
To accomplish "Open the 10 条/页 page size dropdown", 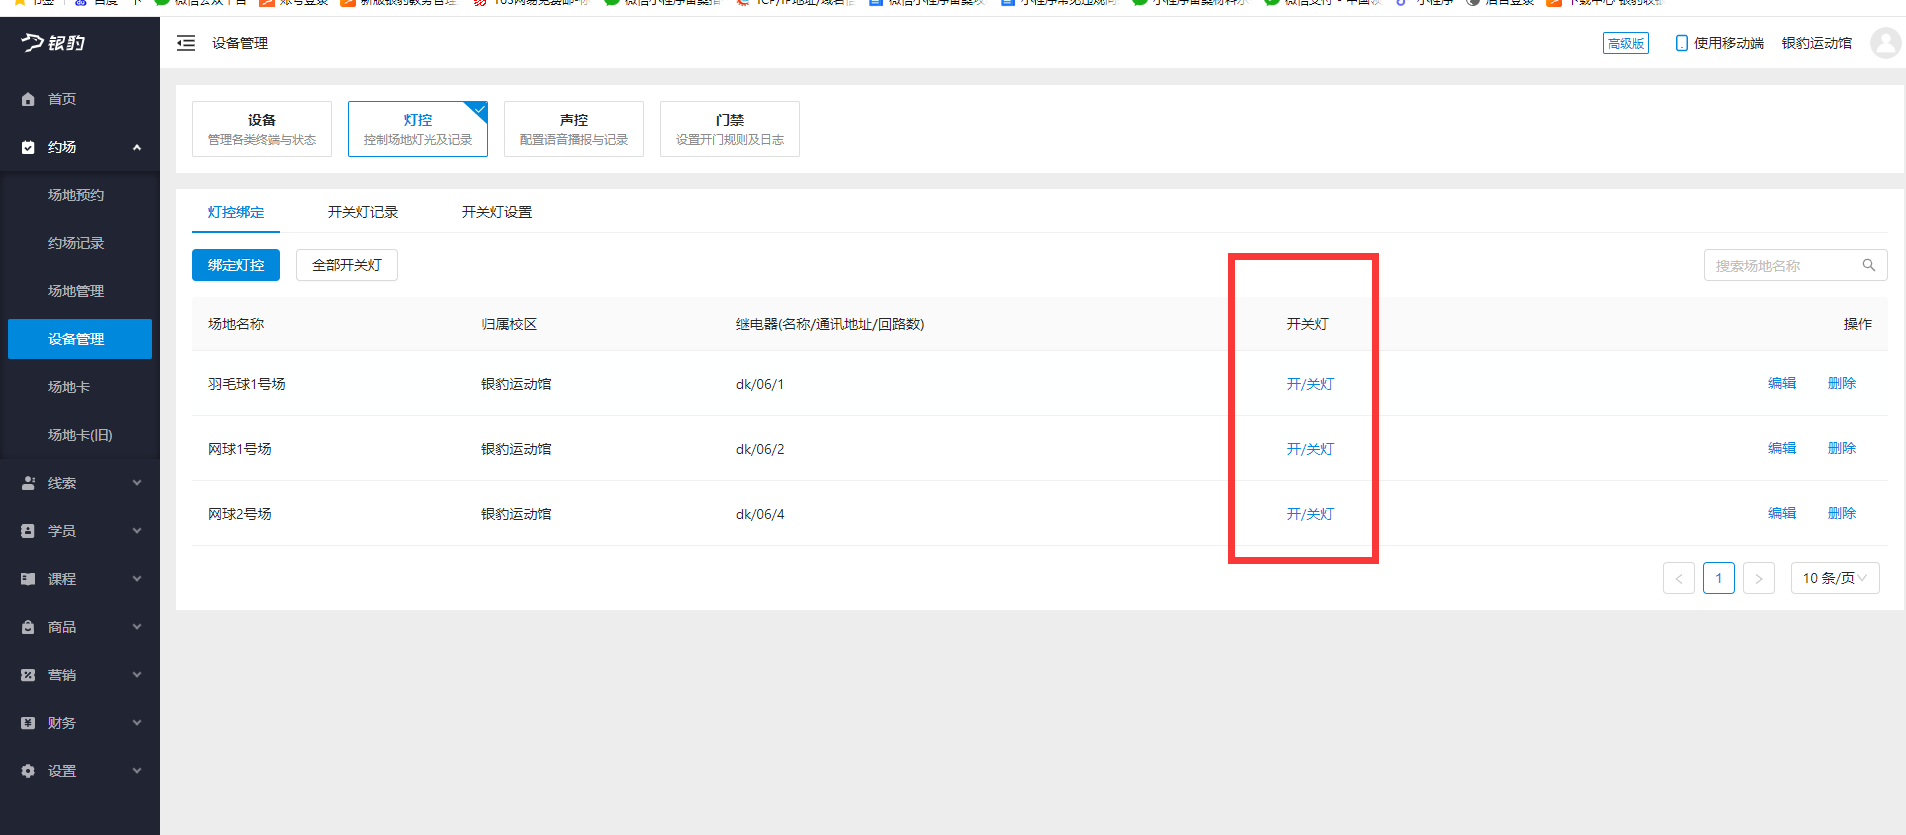I will [1834, 578].
